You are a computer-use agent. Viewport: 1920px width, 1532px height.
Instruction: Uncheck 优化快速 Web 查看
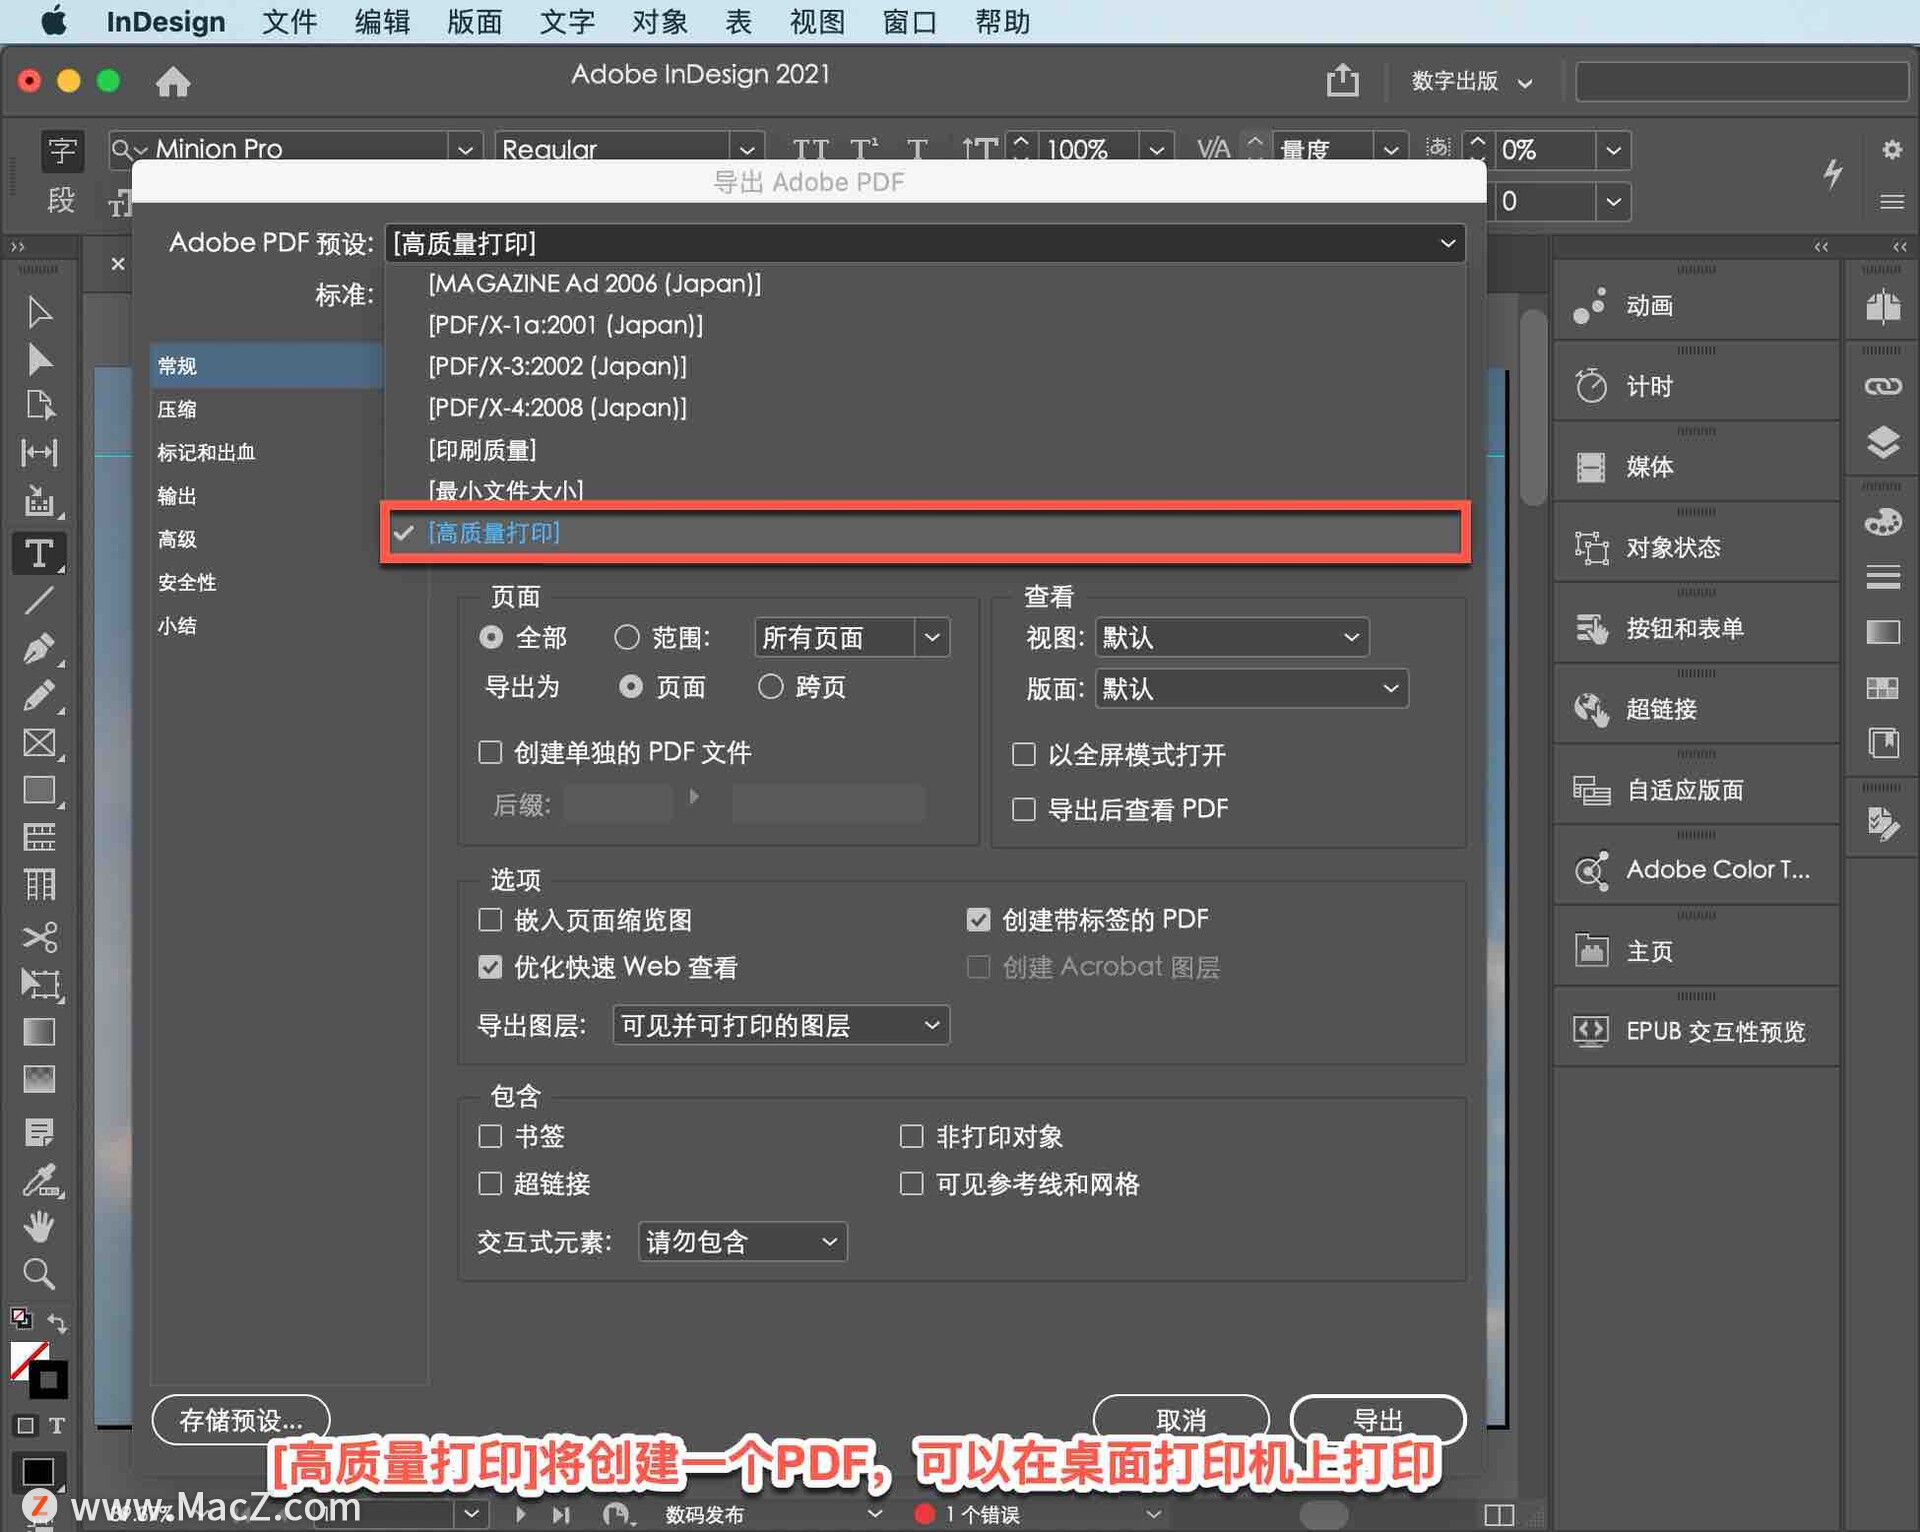click(490, 967)
